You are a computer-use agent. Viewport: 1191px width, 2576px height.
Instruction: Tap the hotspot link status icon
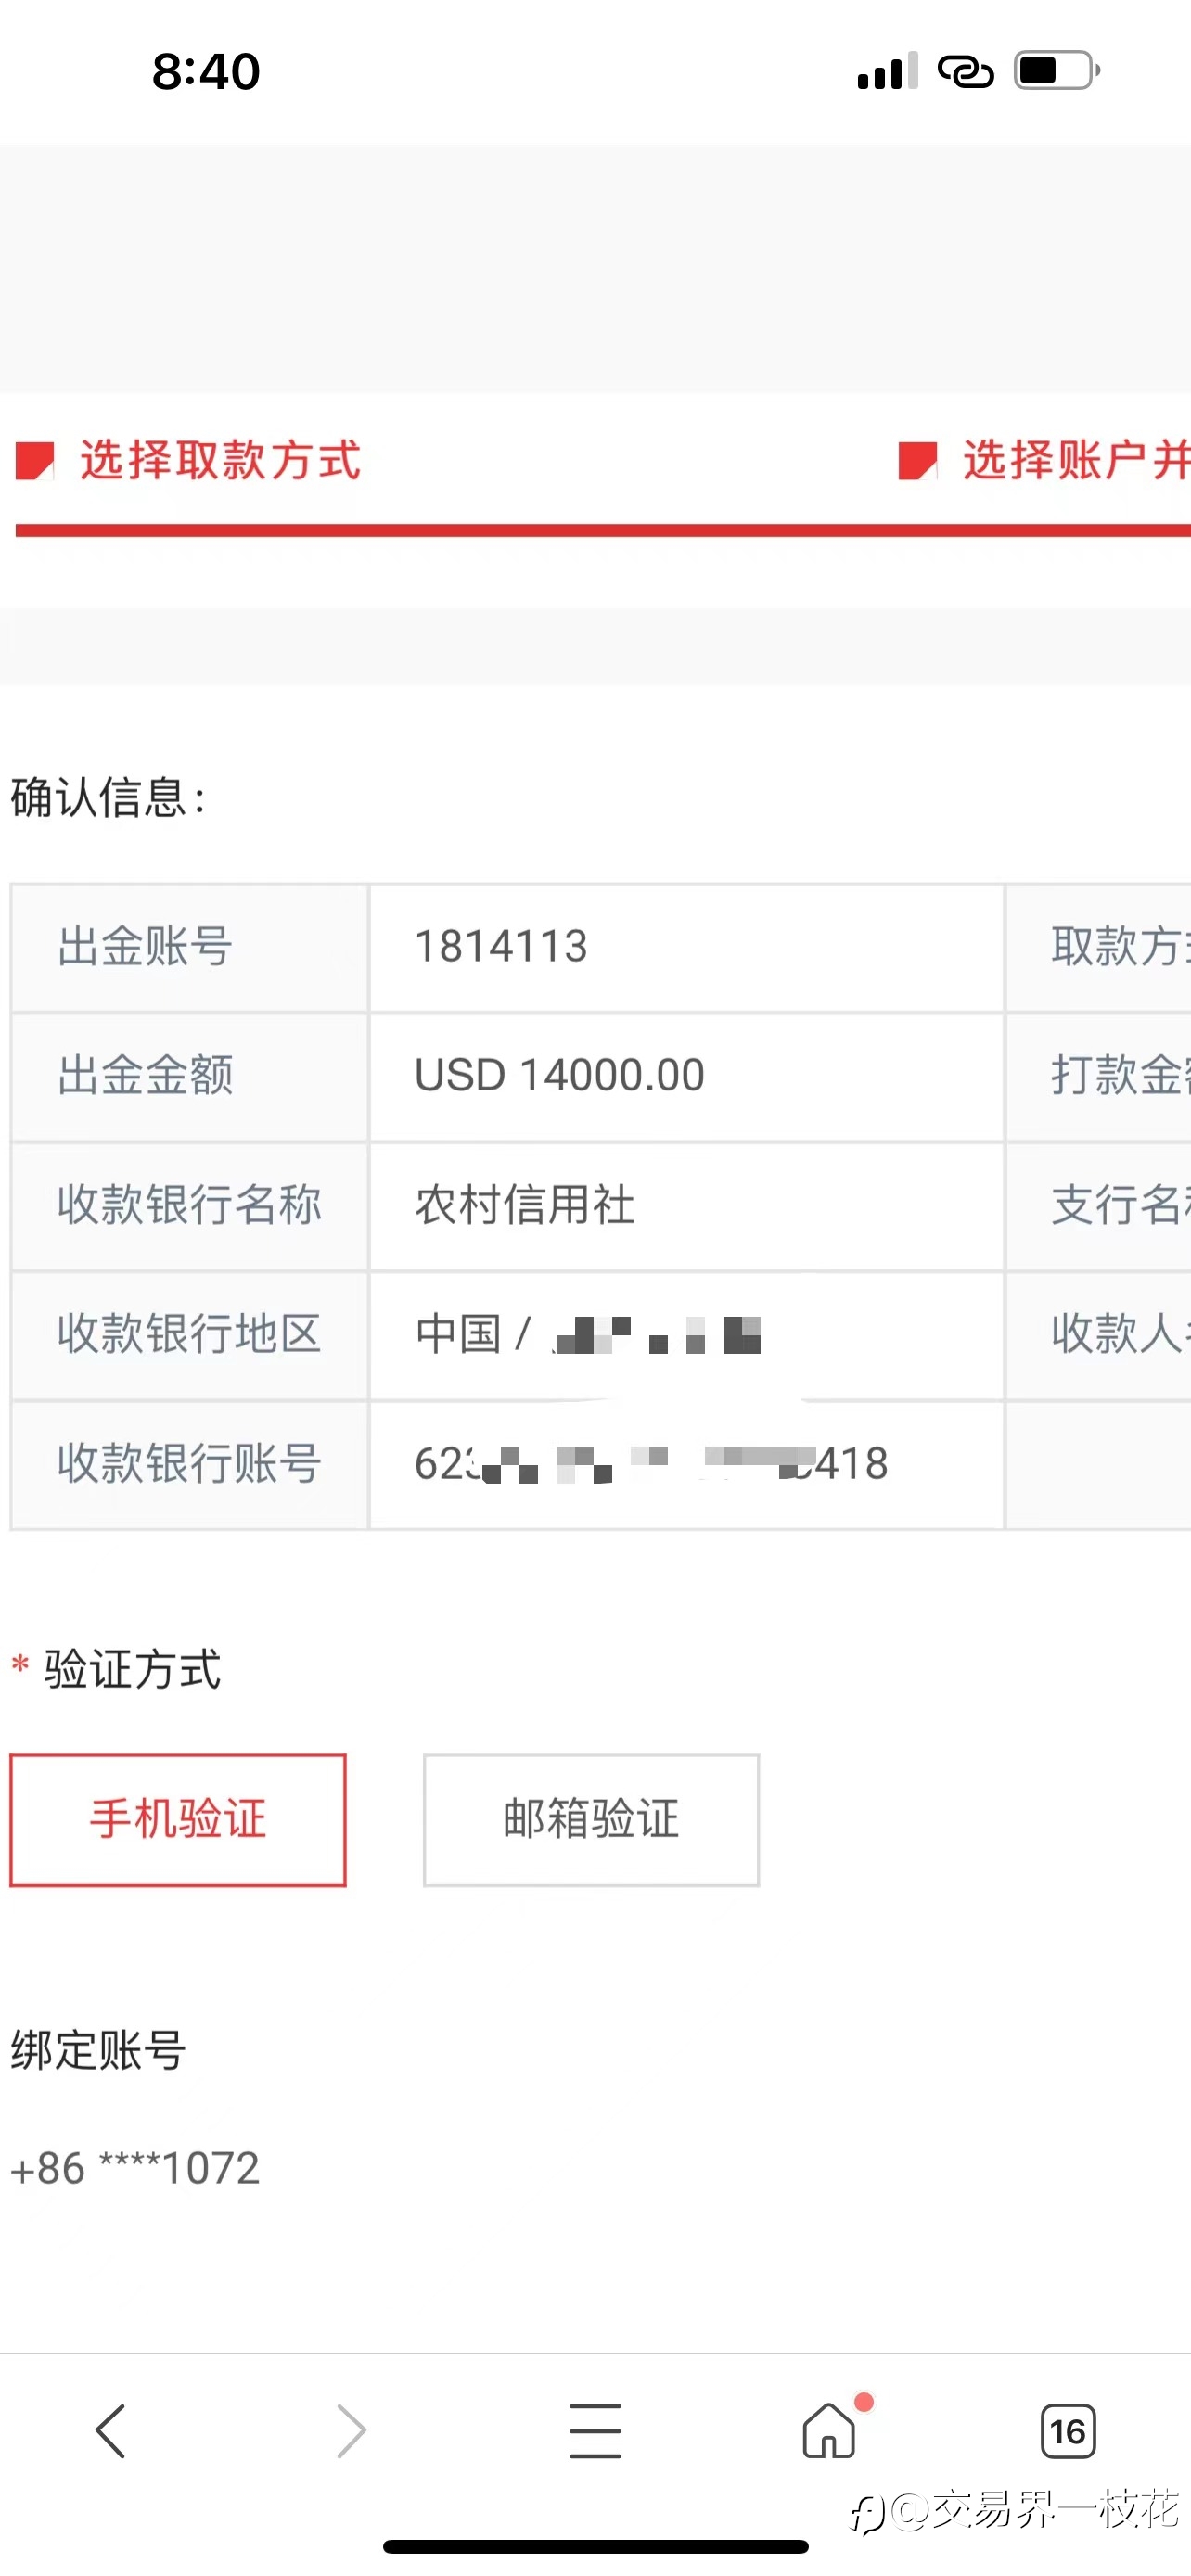965,71
